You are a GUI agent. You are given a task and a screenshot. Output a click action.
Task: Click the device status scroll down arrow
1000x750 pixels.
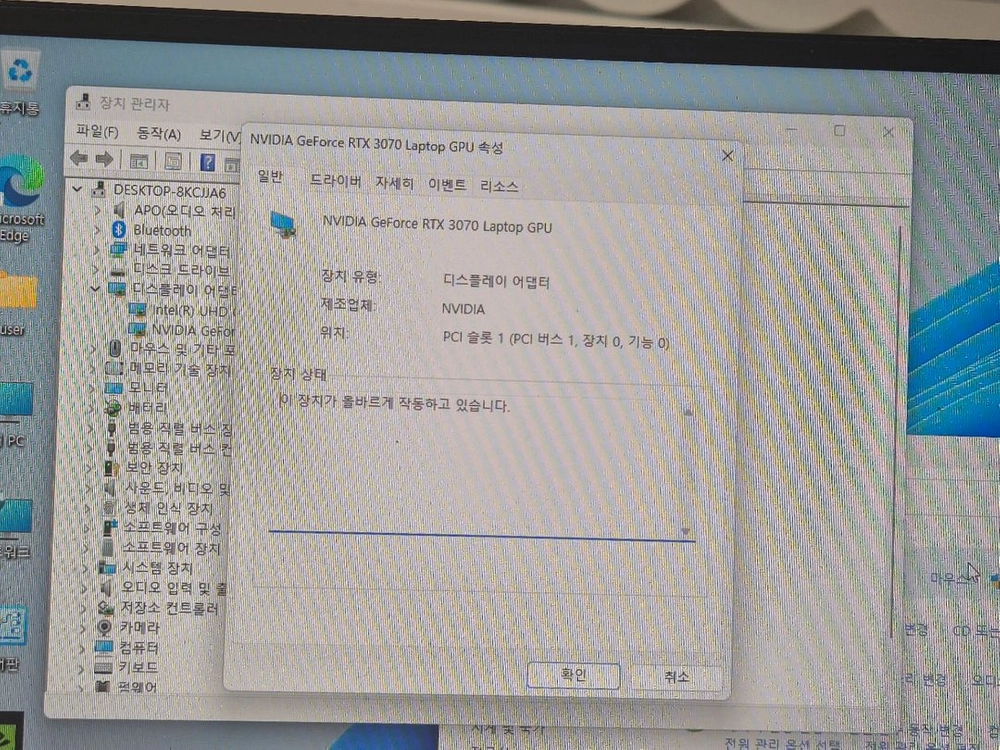(x=686, y=531)
